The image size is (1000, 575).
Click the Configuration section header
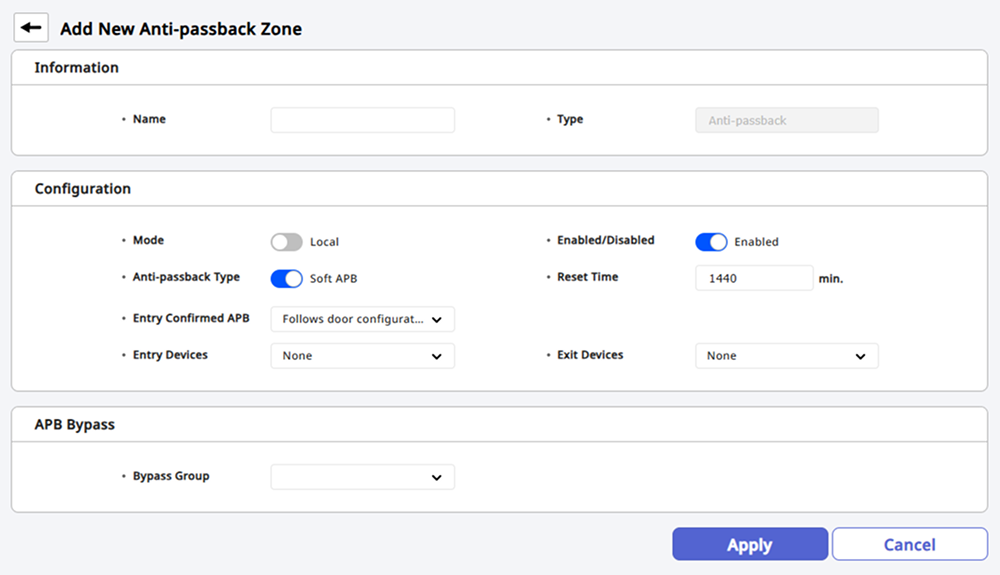tap(82, 188)
